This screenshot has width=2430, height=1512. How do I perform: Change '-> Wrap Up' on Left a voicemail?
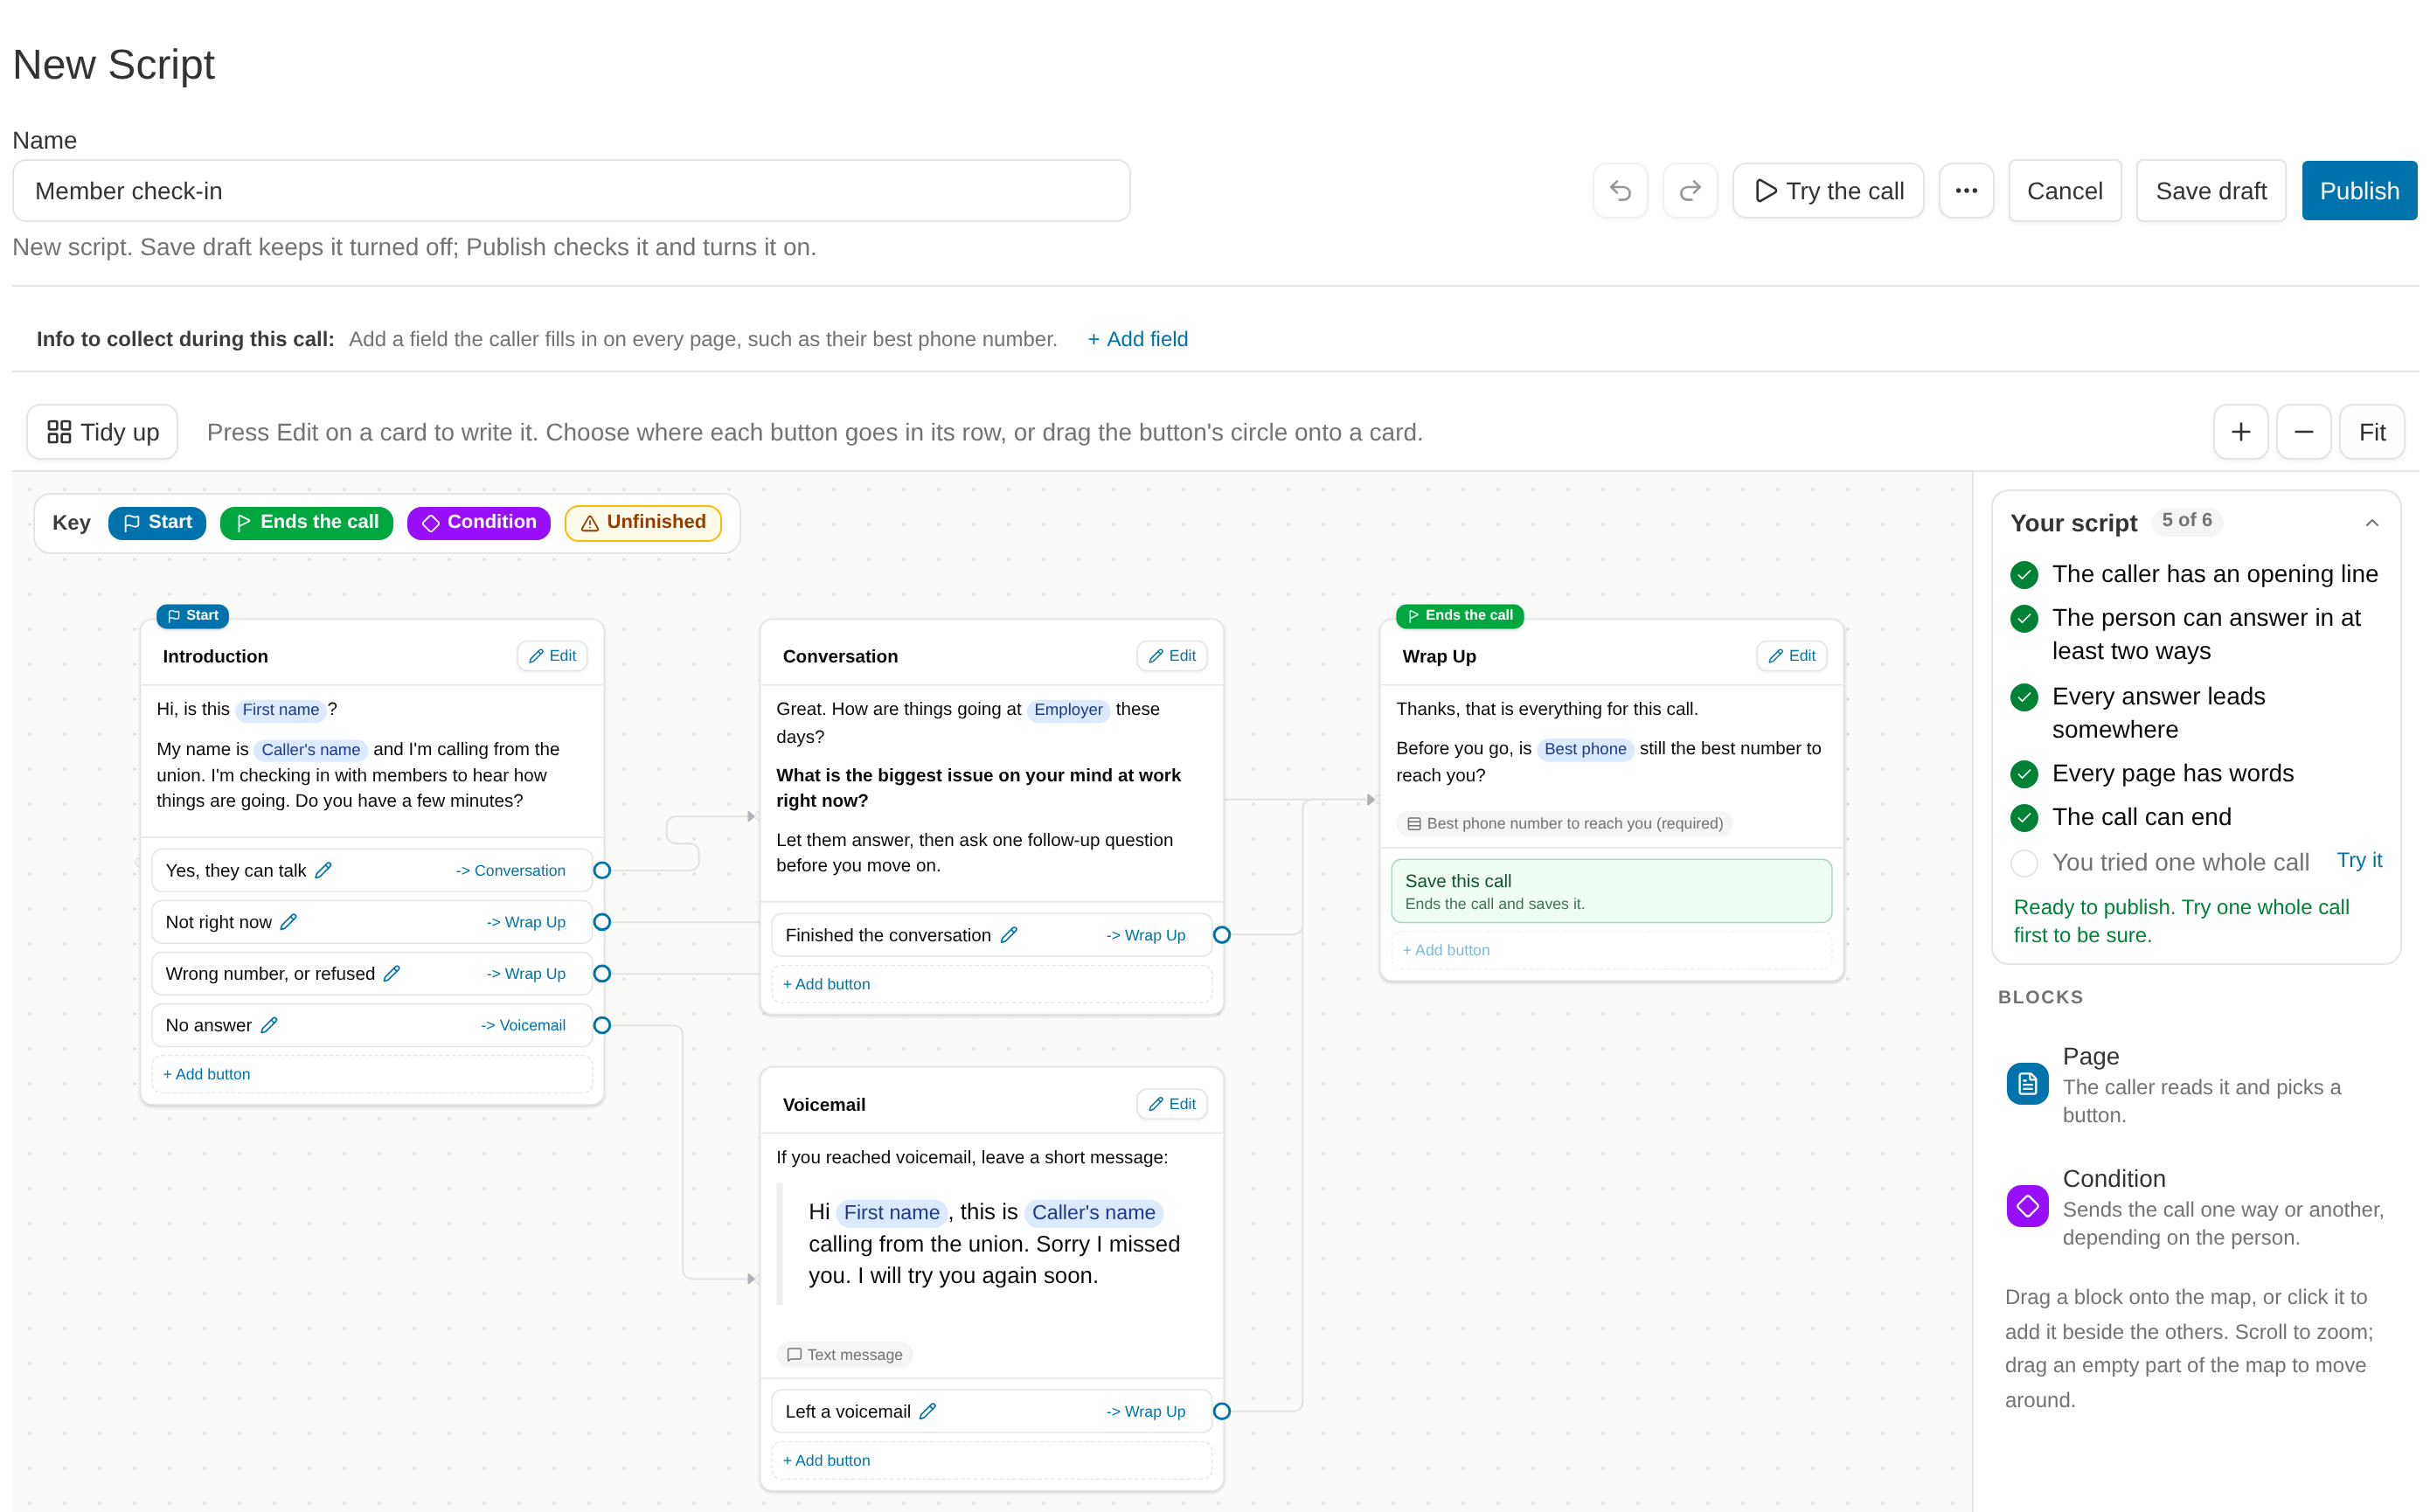click(x=1146, y=1411)
